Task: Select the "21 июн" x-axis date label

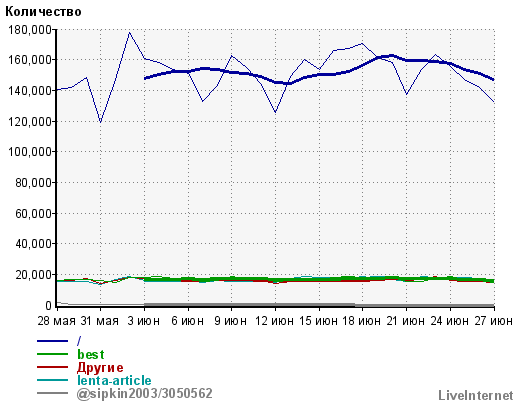Action: [406, 321]
